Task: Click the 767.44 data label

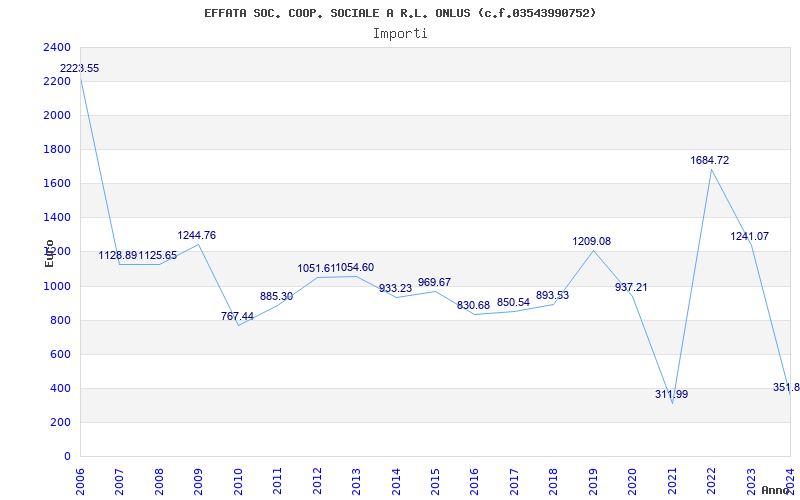Action: (237, 316)
